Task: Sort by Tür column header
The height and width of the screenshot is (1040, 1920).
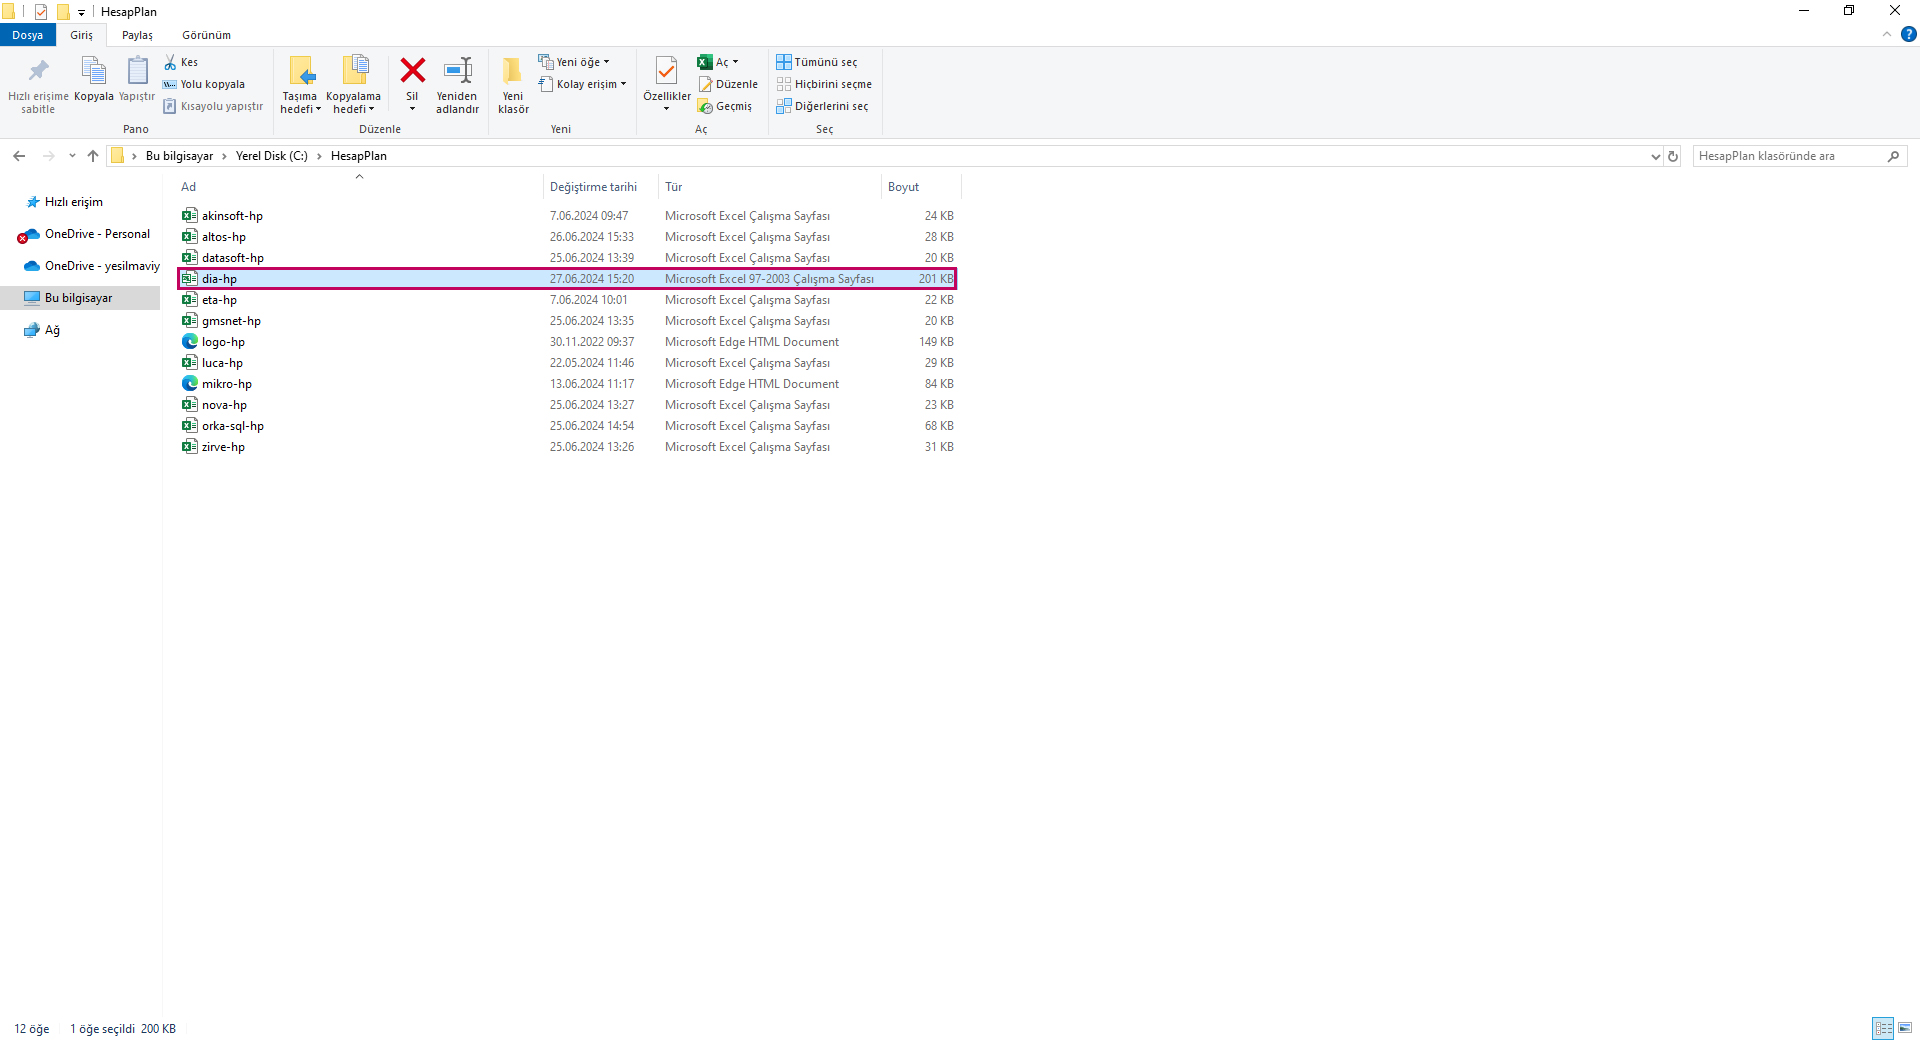Action: pyautogui.click(x=770, y=187)
